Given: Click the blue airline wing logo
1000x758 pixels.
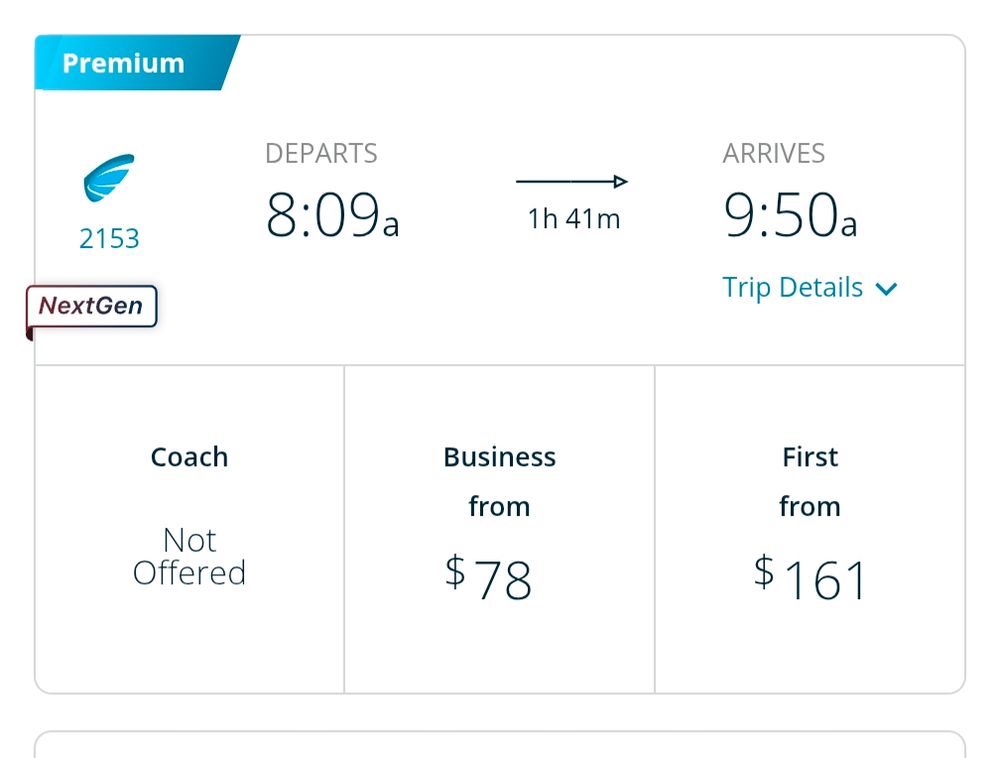Looking at the screenshot, I should 108,179.
